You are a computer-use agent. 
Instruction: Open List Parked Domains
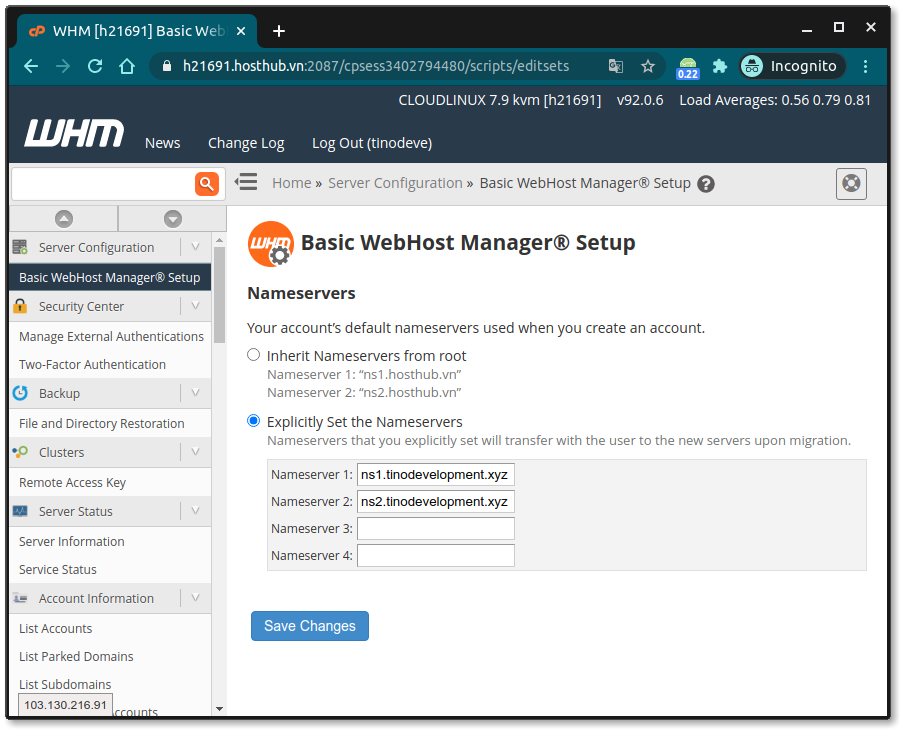click(x=76, y=657)
